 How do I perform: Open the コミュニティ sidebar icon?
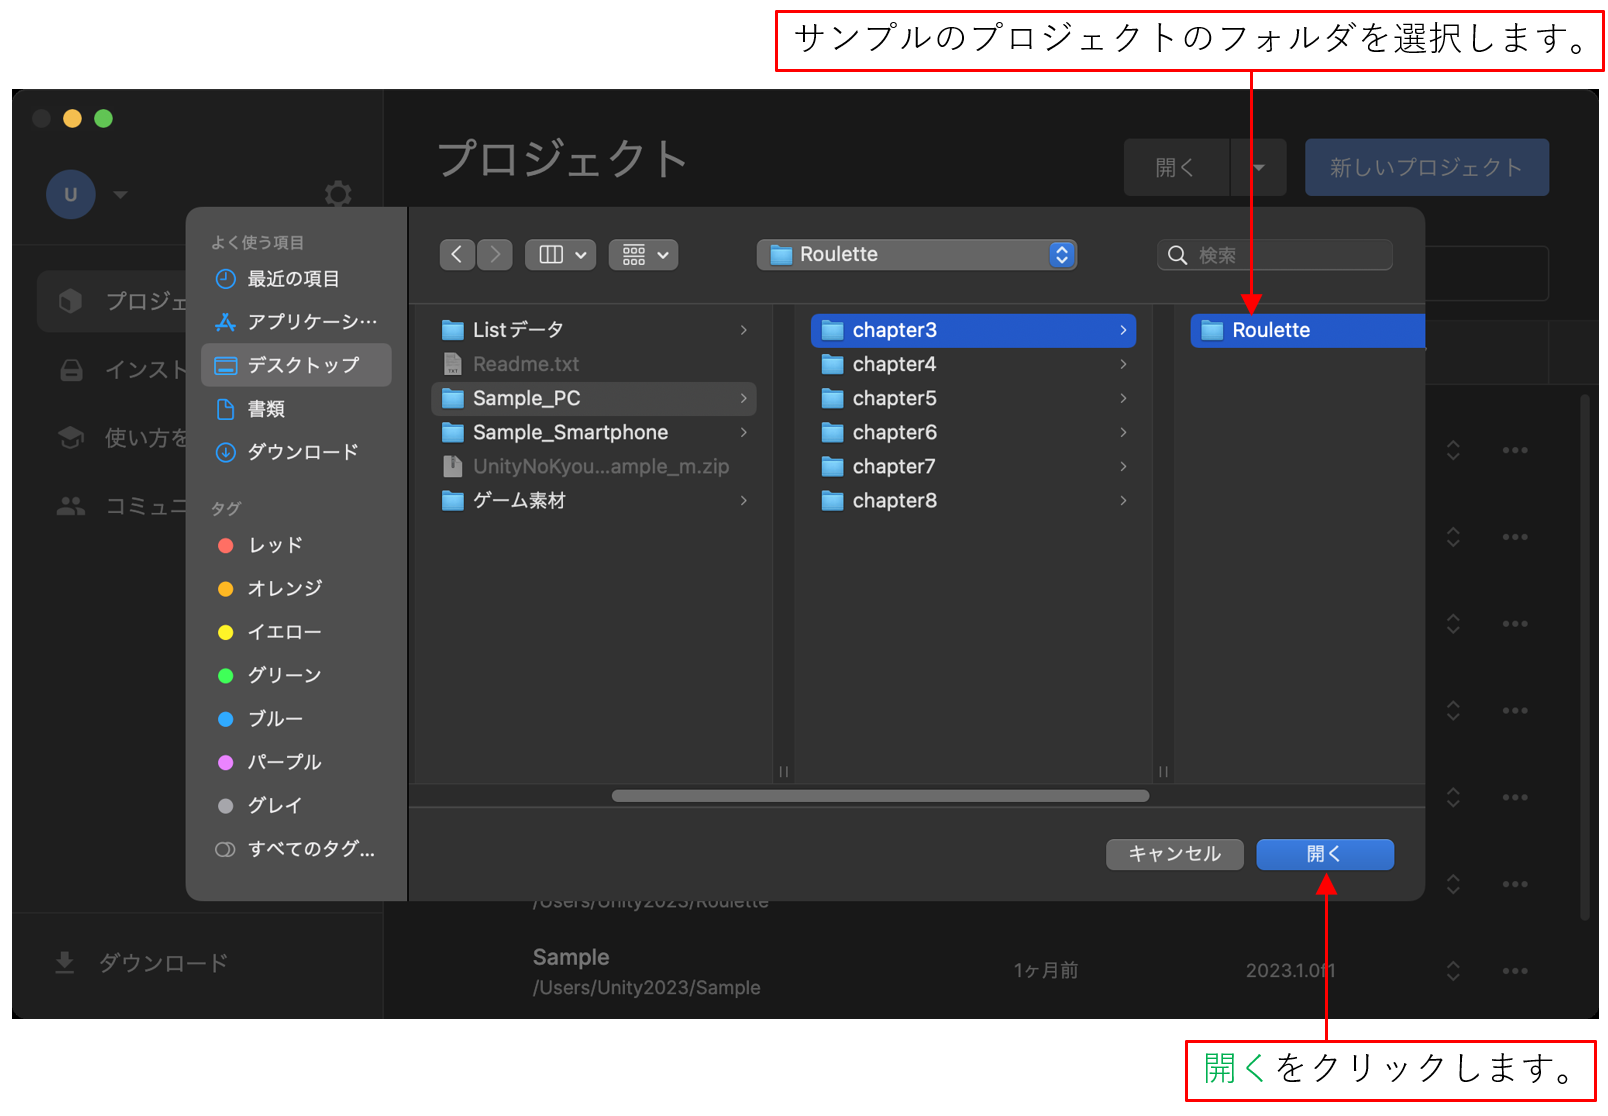pyautogui.click(x=71, y=506)
